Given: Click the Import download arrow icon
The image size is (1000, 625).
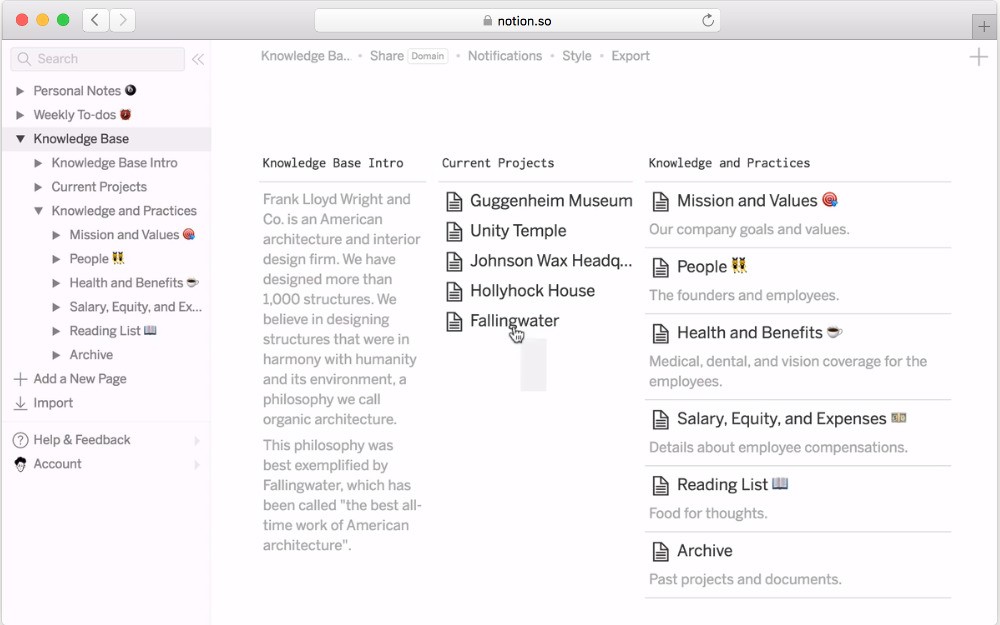Looking at the screenshot, I should click(20, 403).
